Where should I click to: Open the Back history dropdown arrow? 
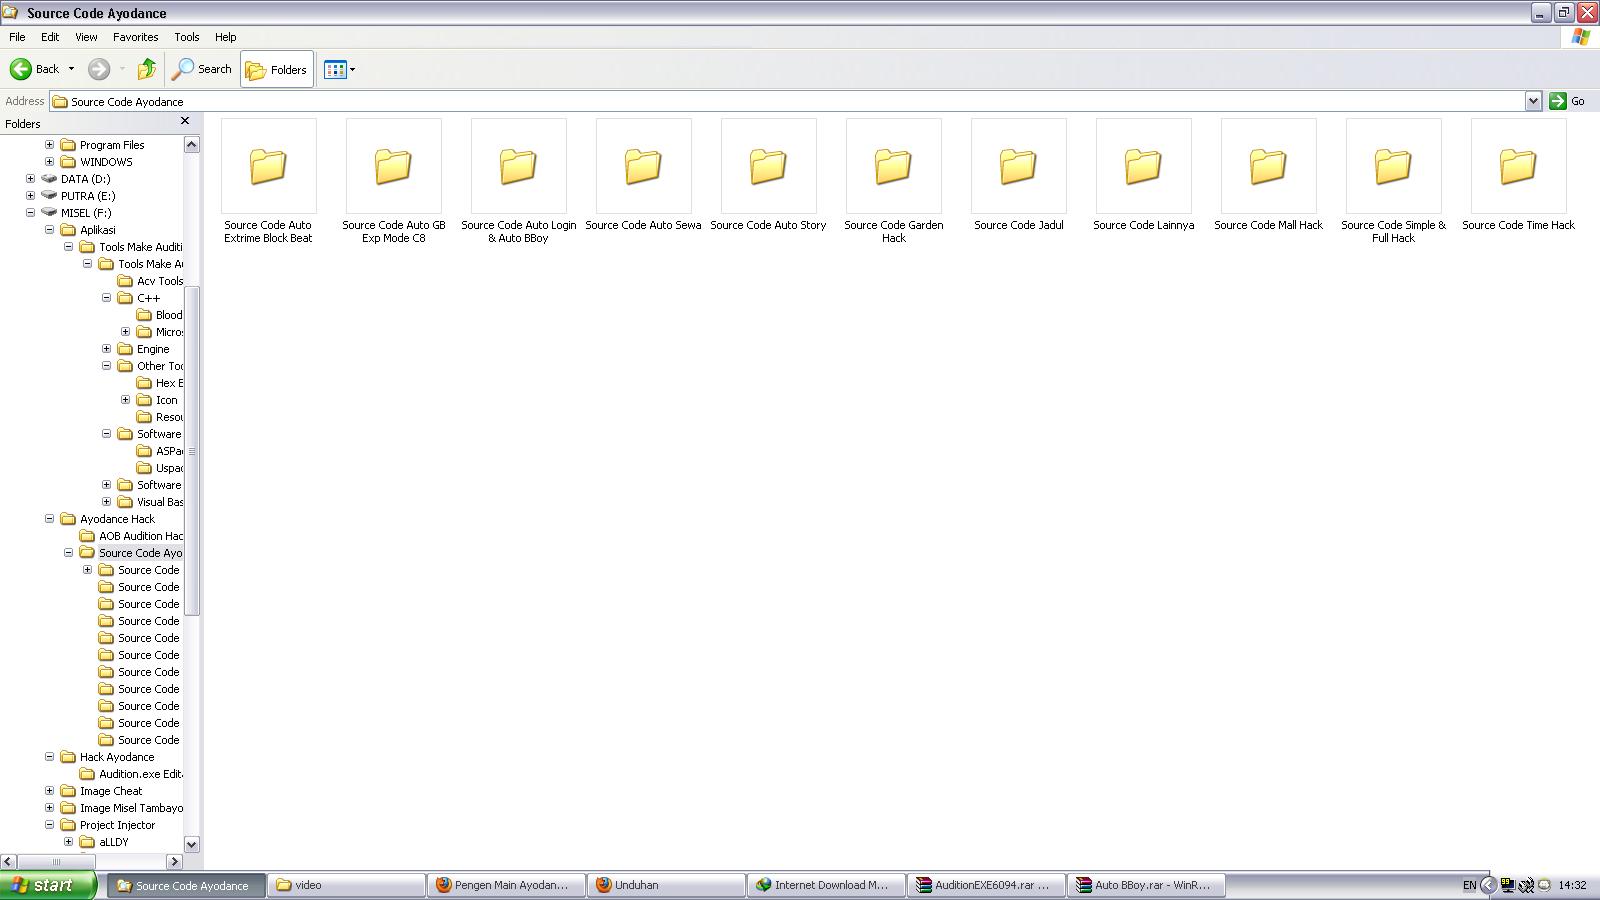(71, 69)
